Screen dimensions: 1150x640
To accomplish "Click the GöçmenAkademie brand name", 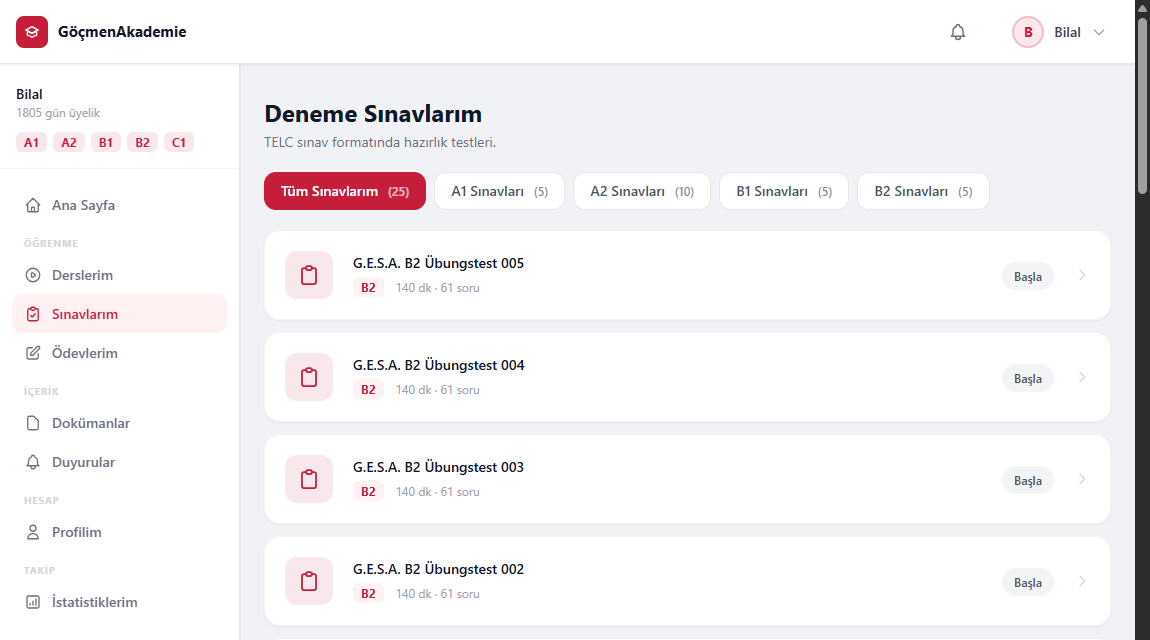I will (x=122, y=32).
